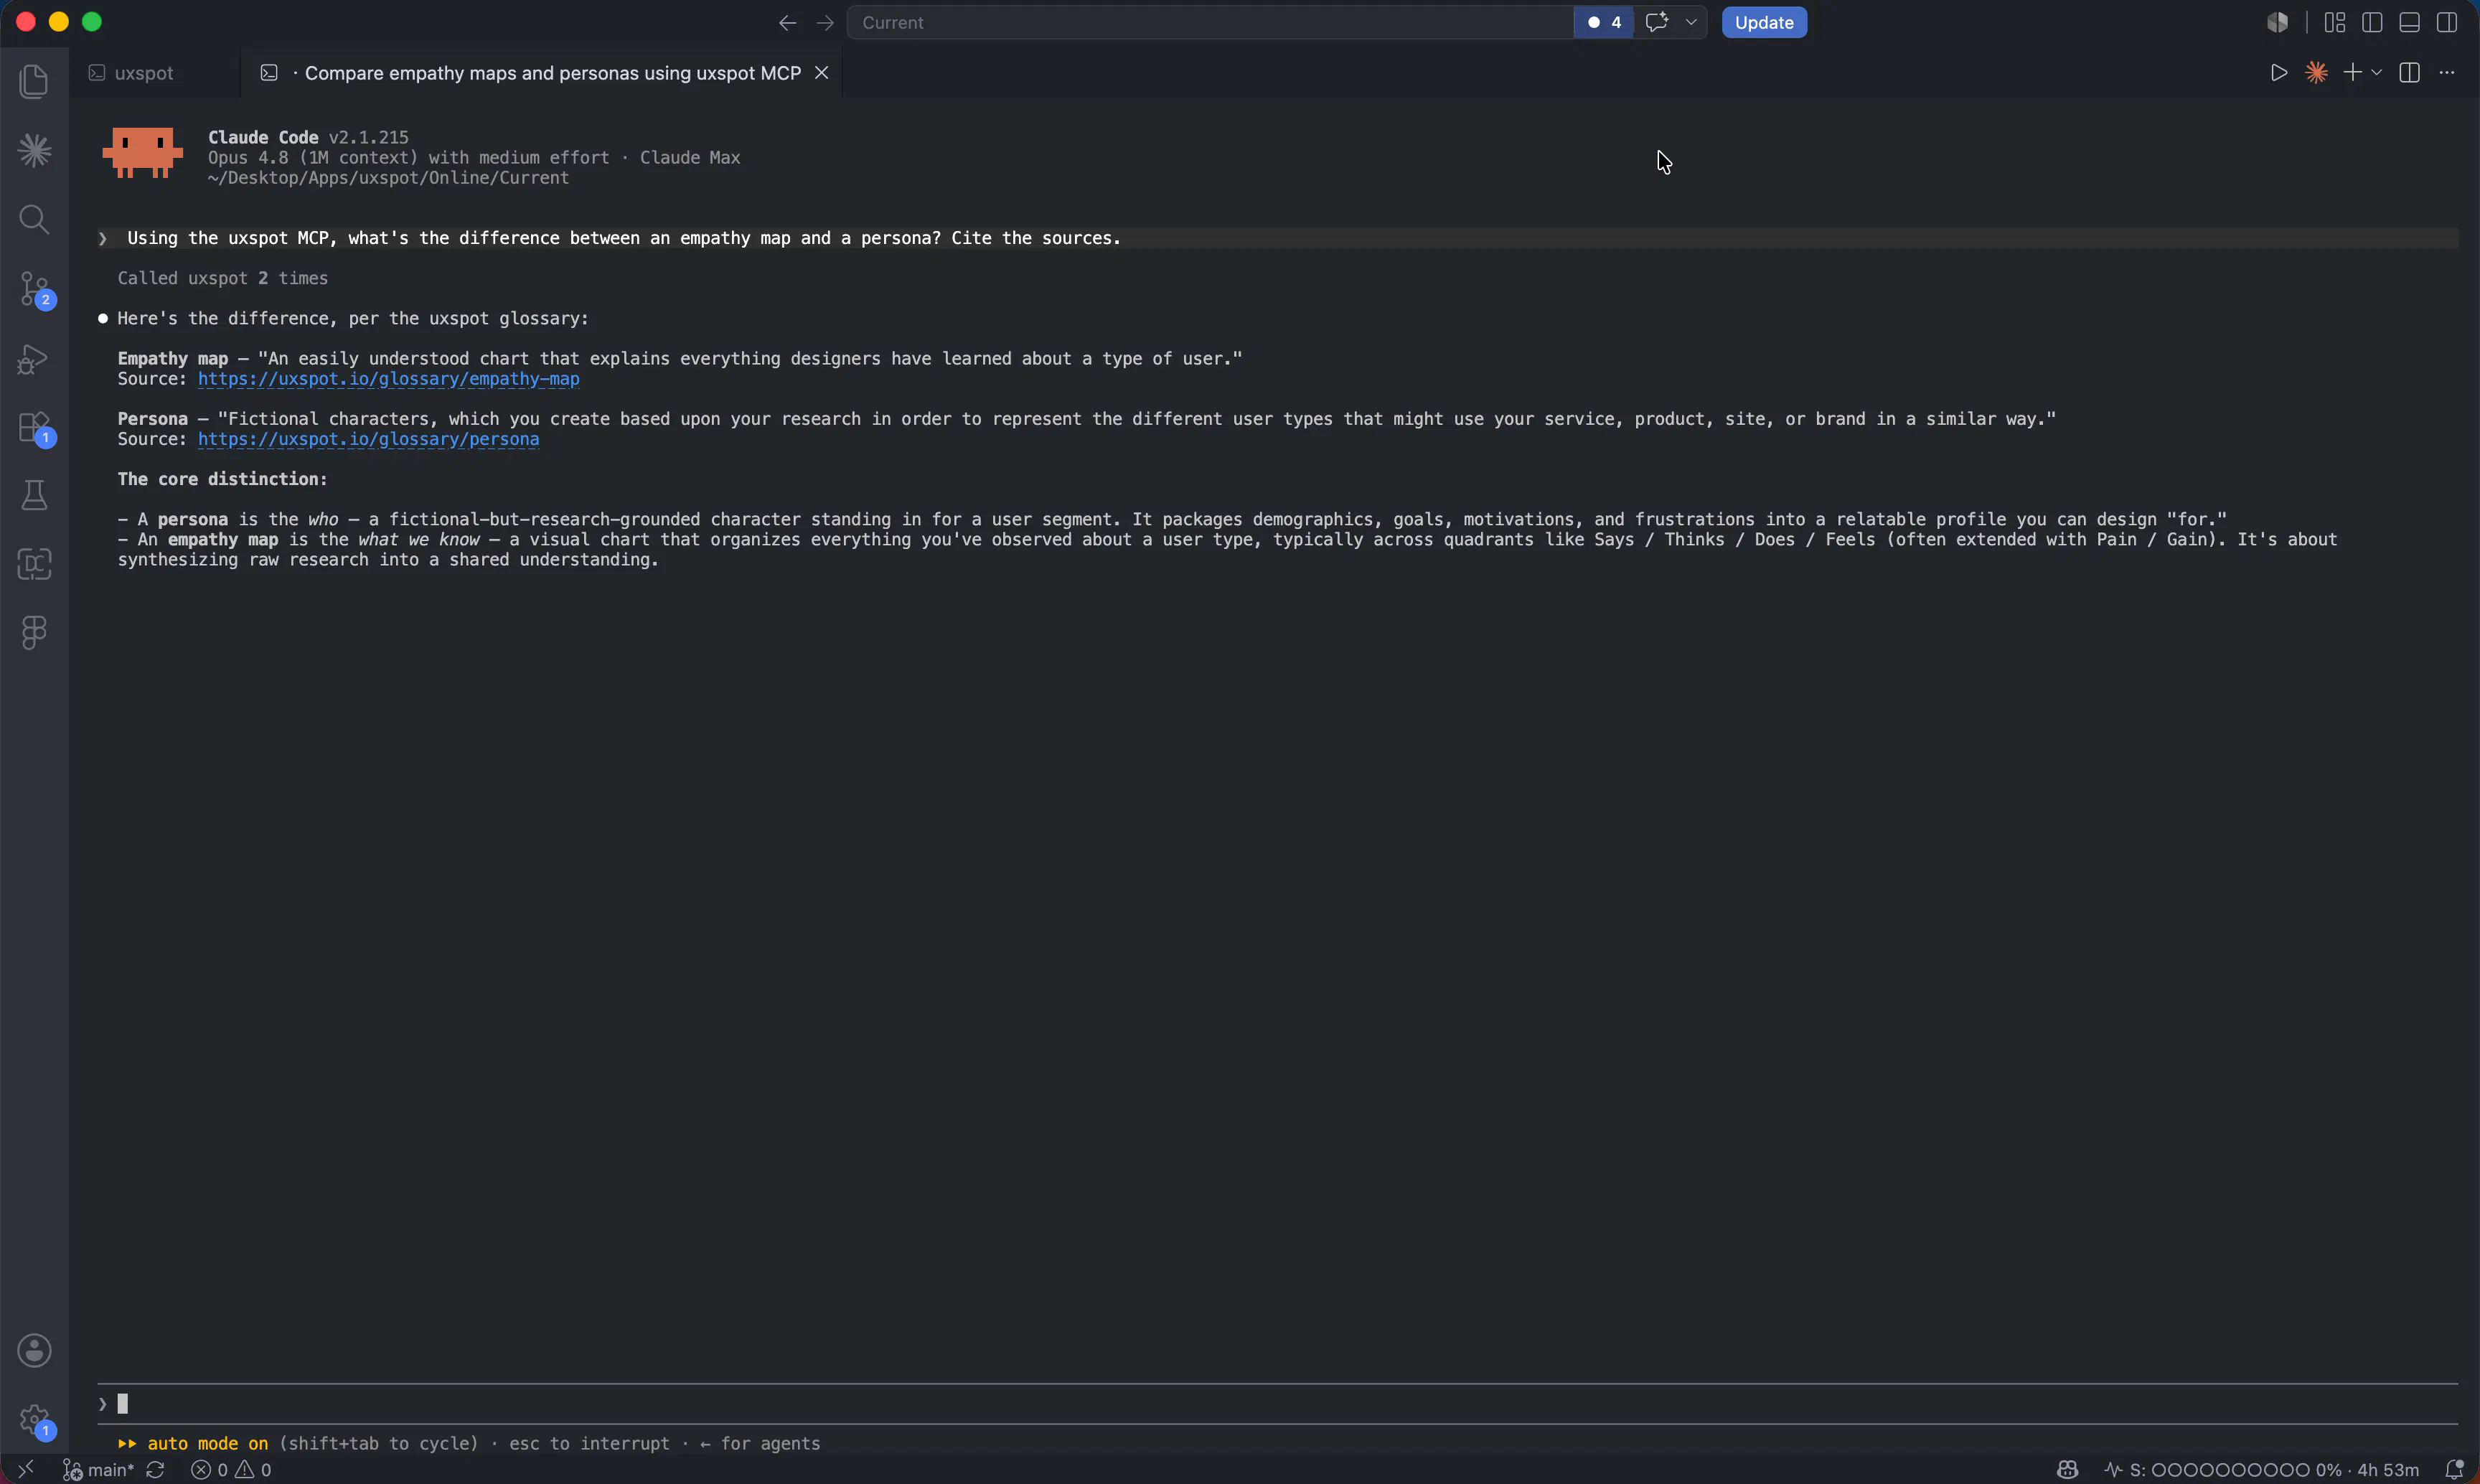The image size is (2480, 1484).
Task: Open the Testing flask view
Action: coord(34,495)
